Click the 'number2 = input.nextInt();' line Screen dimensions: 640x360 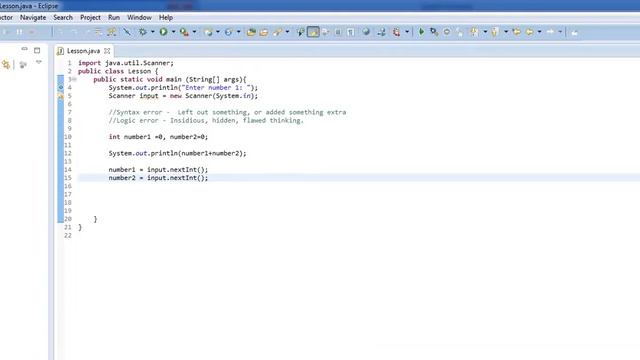[158, 178]
